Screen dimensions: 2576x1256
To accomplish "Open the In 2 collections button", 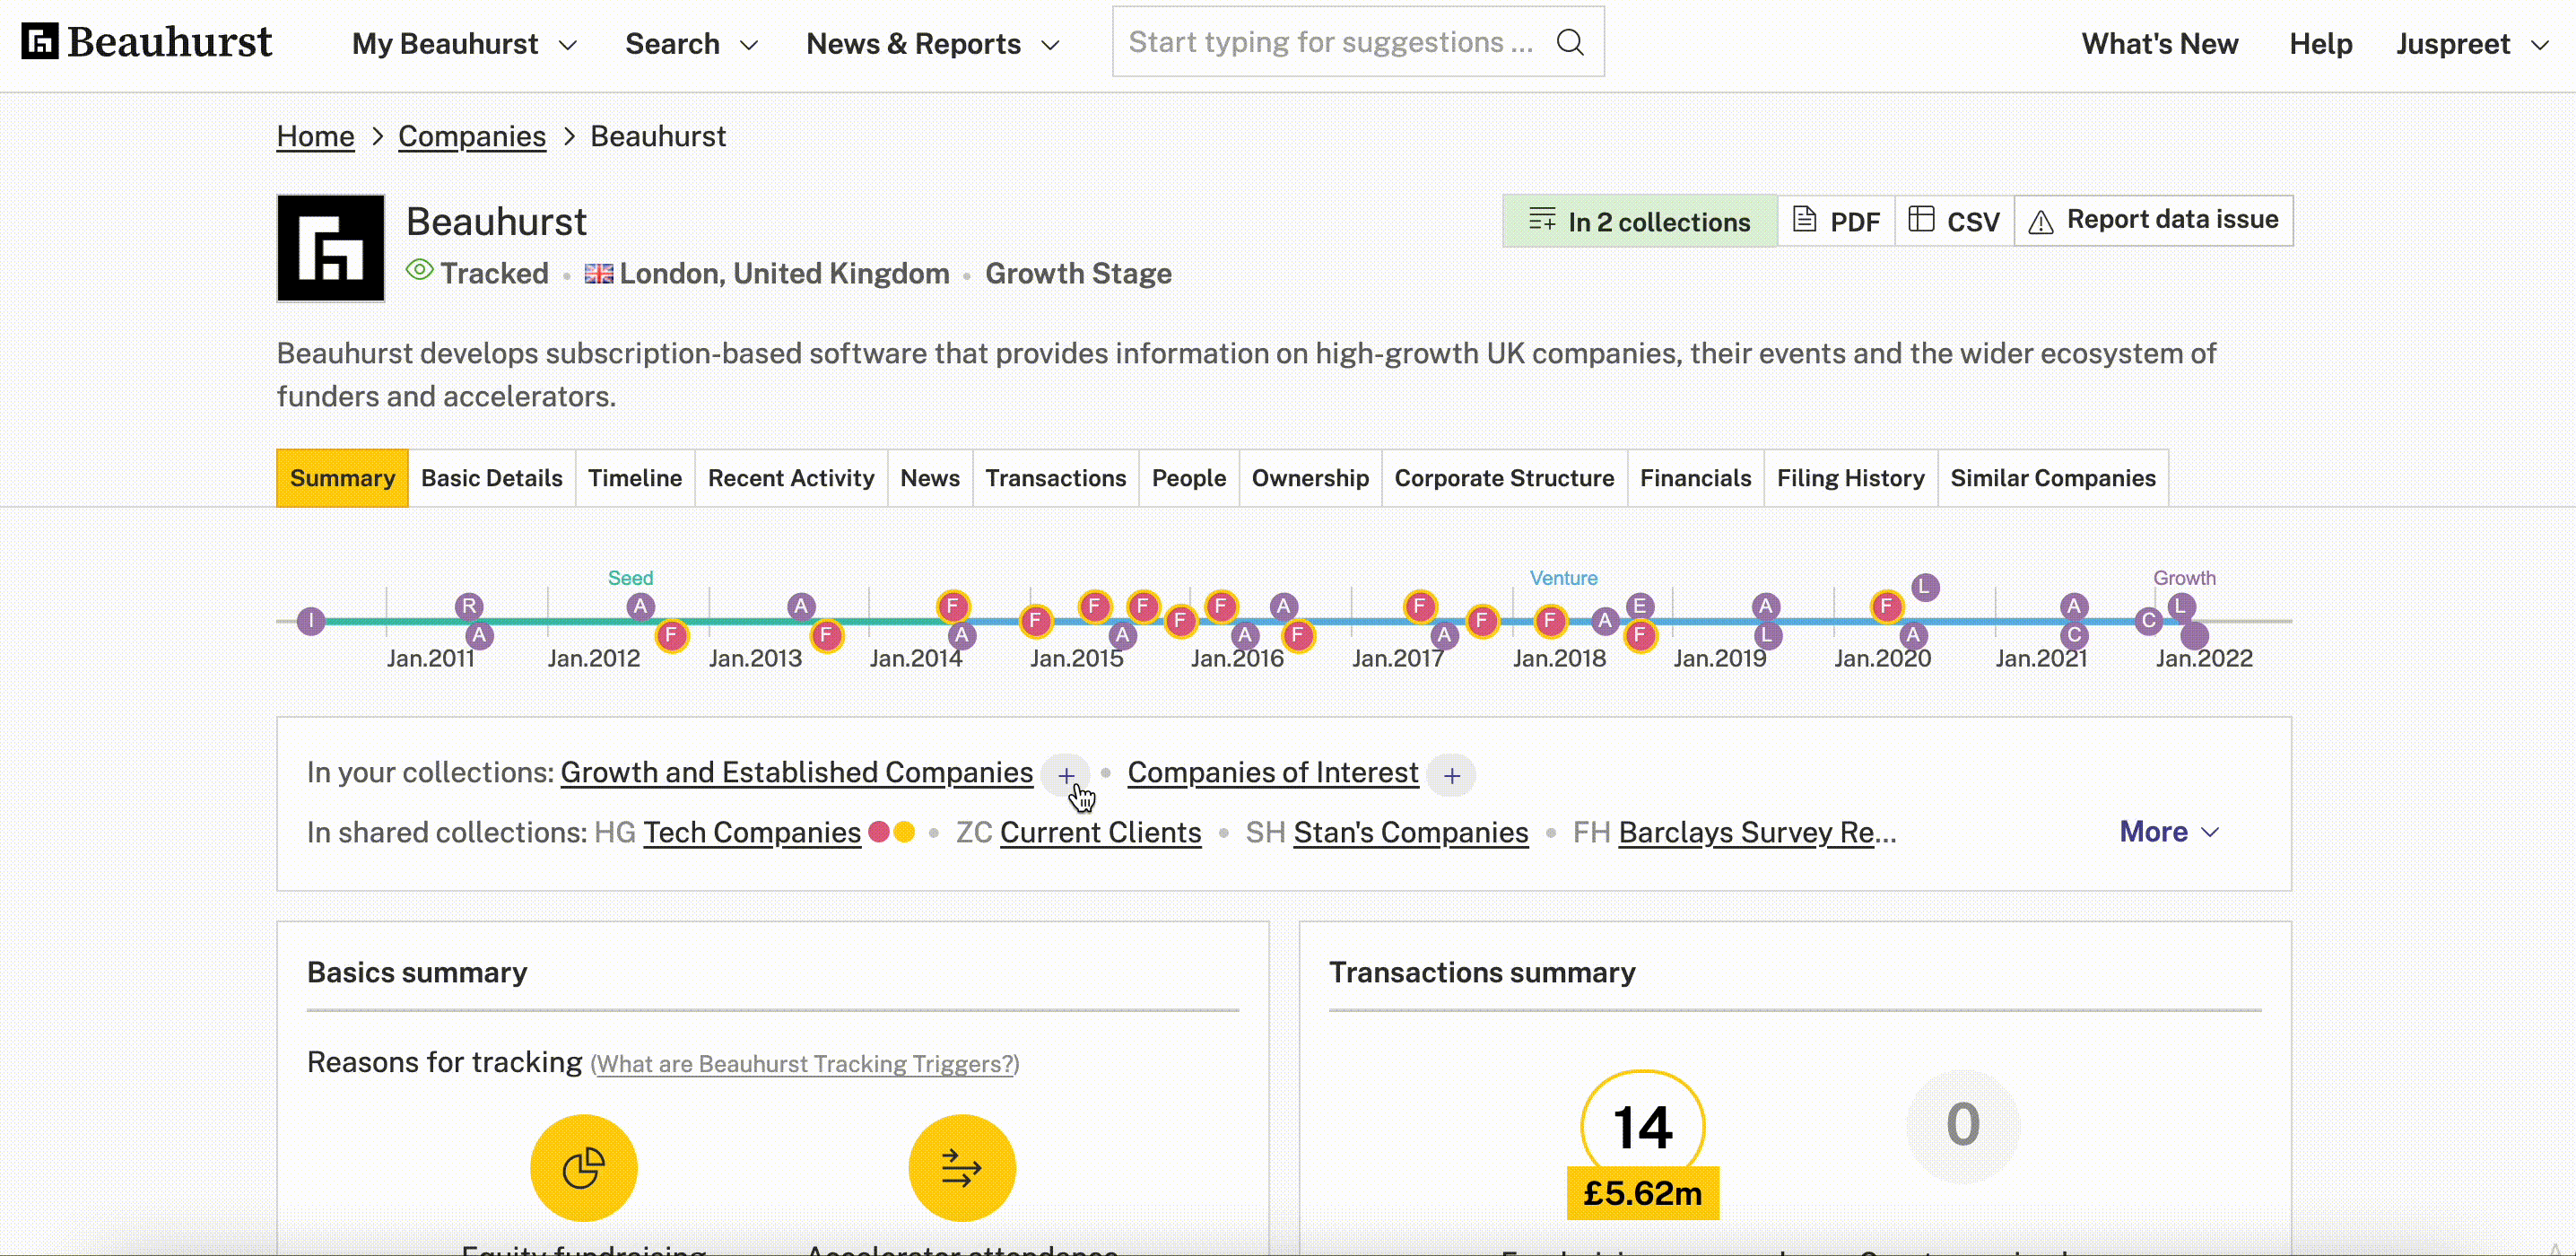I will [1640, 221].
